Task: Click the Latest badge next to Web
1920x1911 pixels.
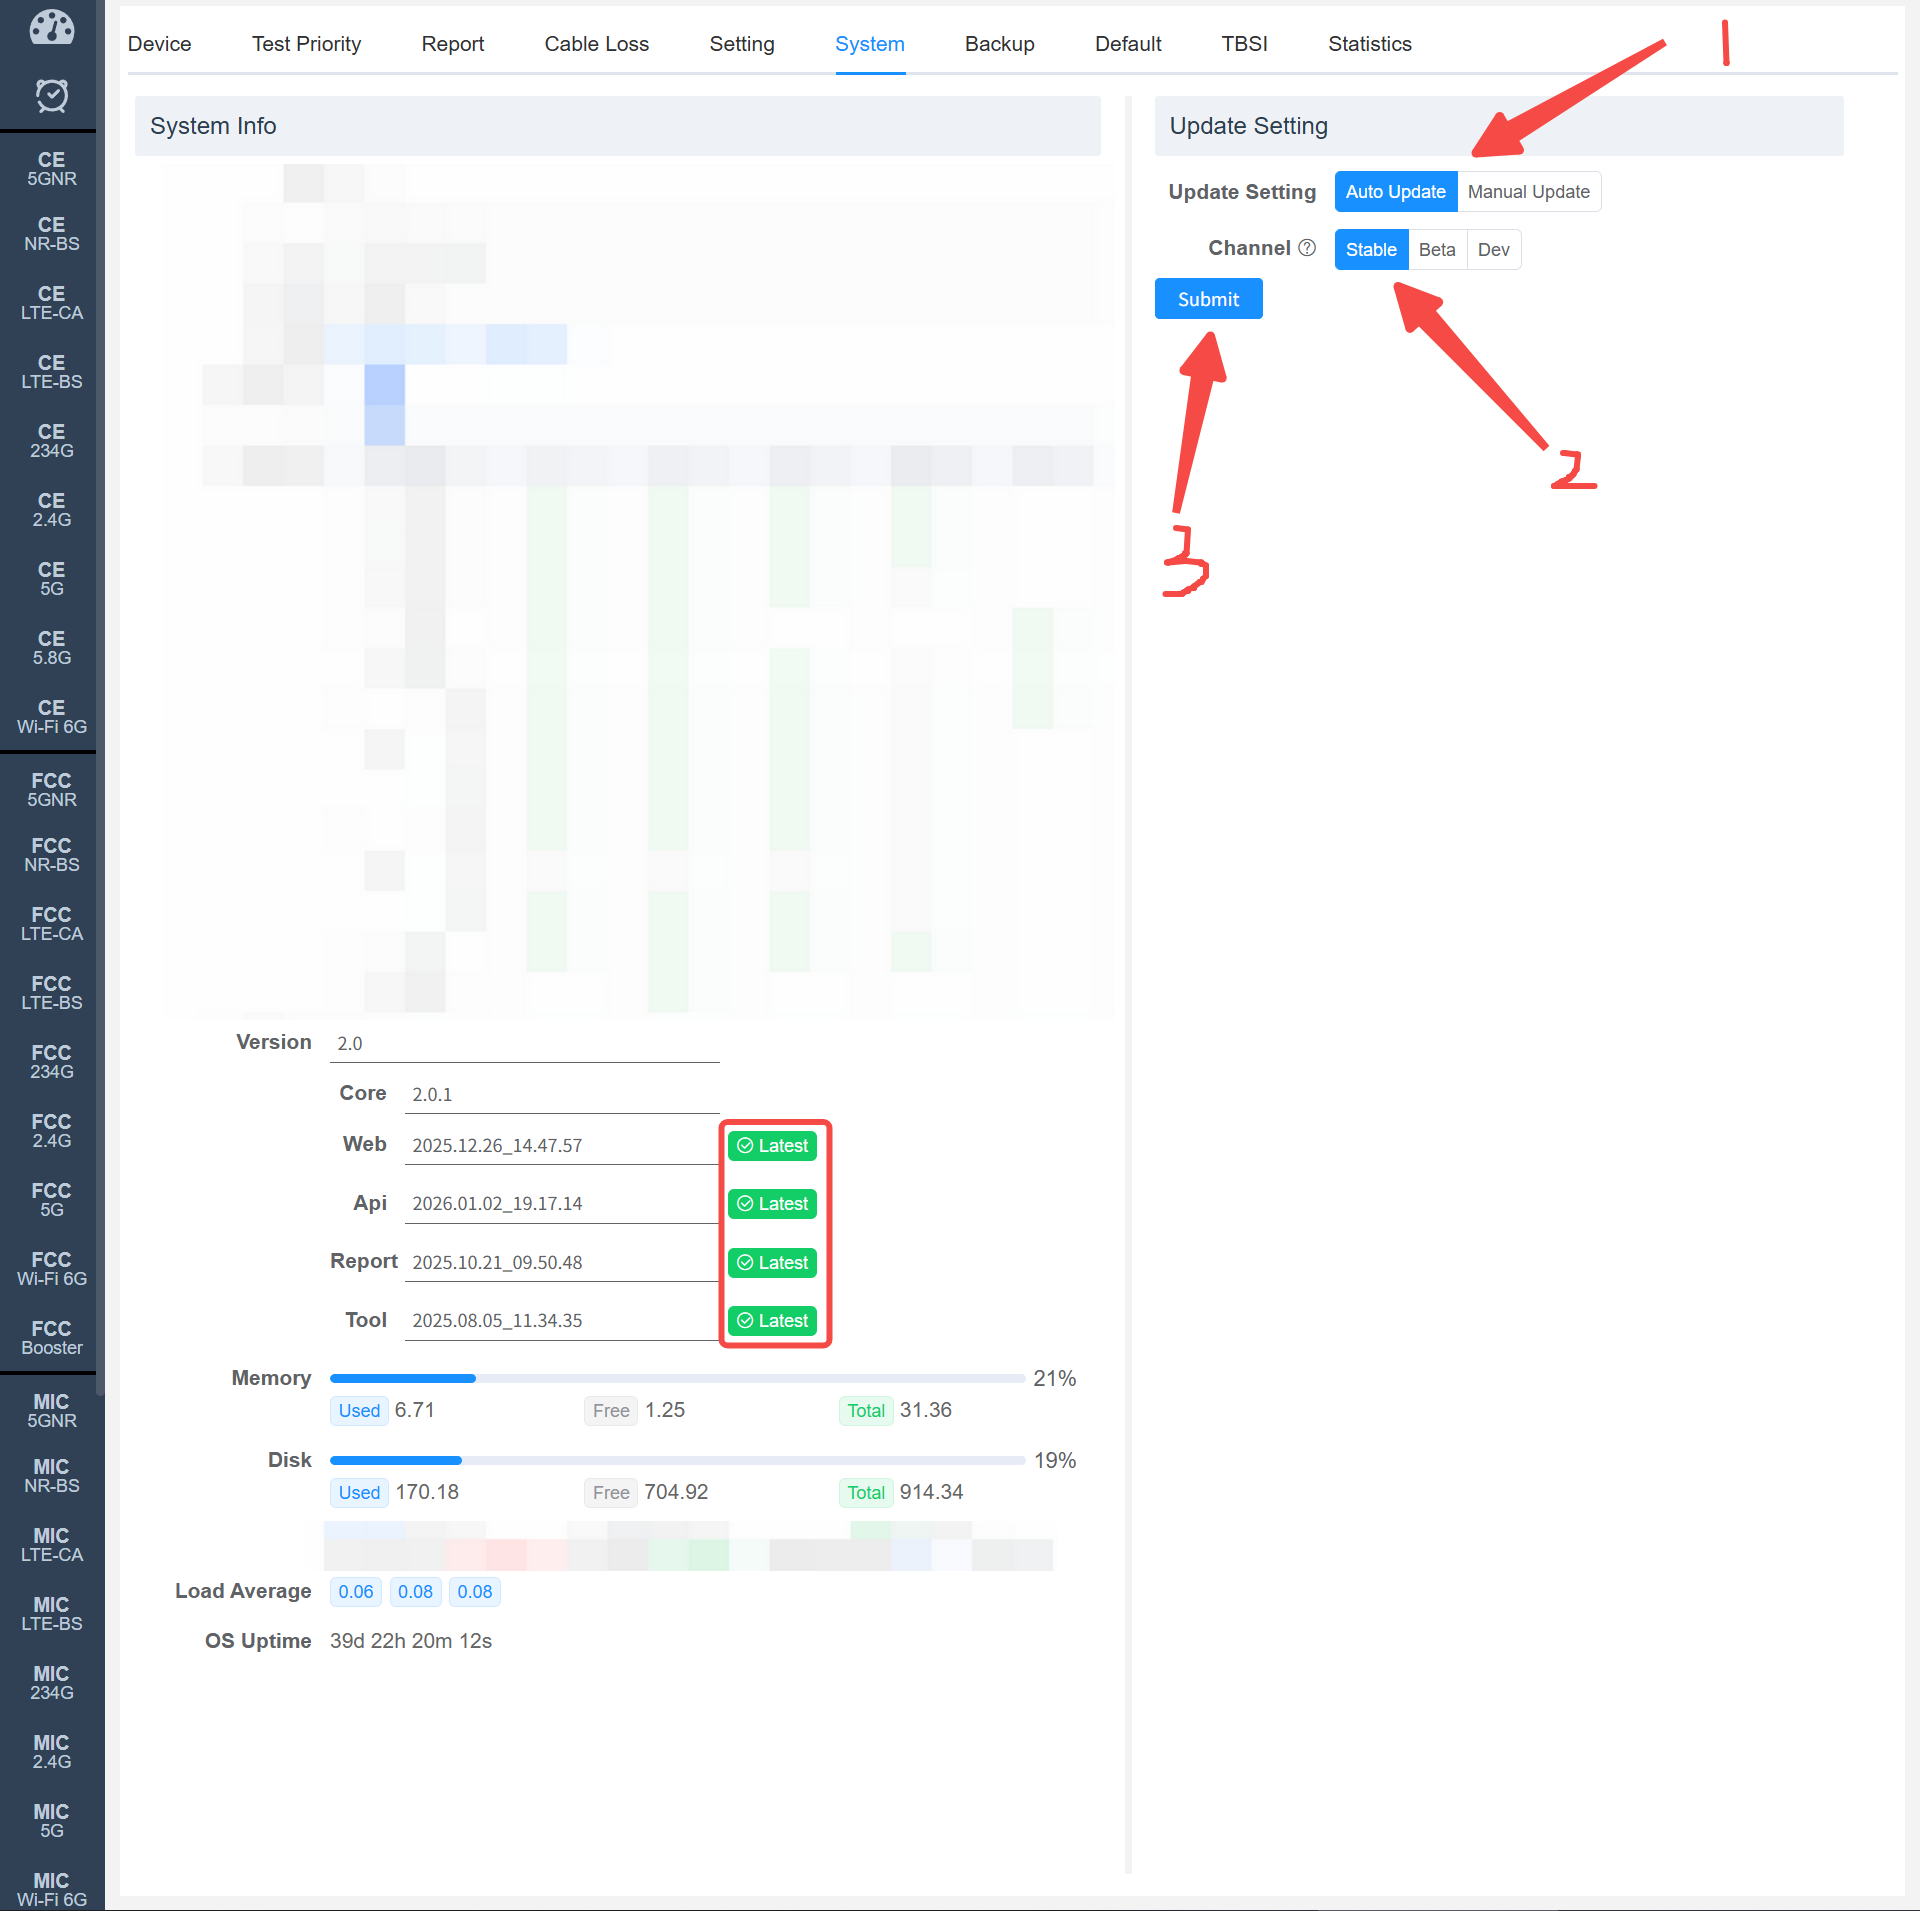Action: (772, 1146)
